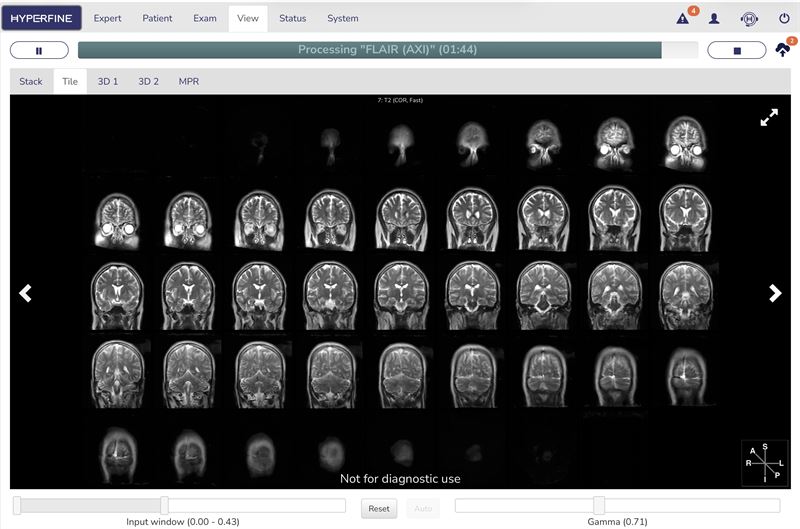Stop the scan with the stop button
Image resolution: width=800 pixels, height=529 pixels.
coord(736,51)
